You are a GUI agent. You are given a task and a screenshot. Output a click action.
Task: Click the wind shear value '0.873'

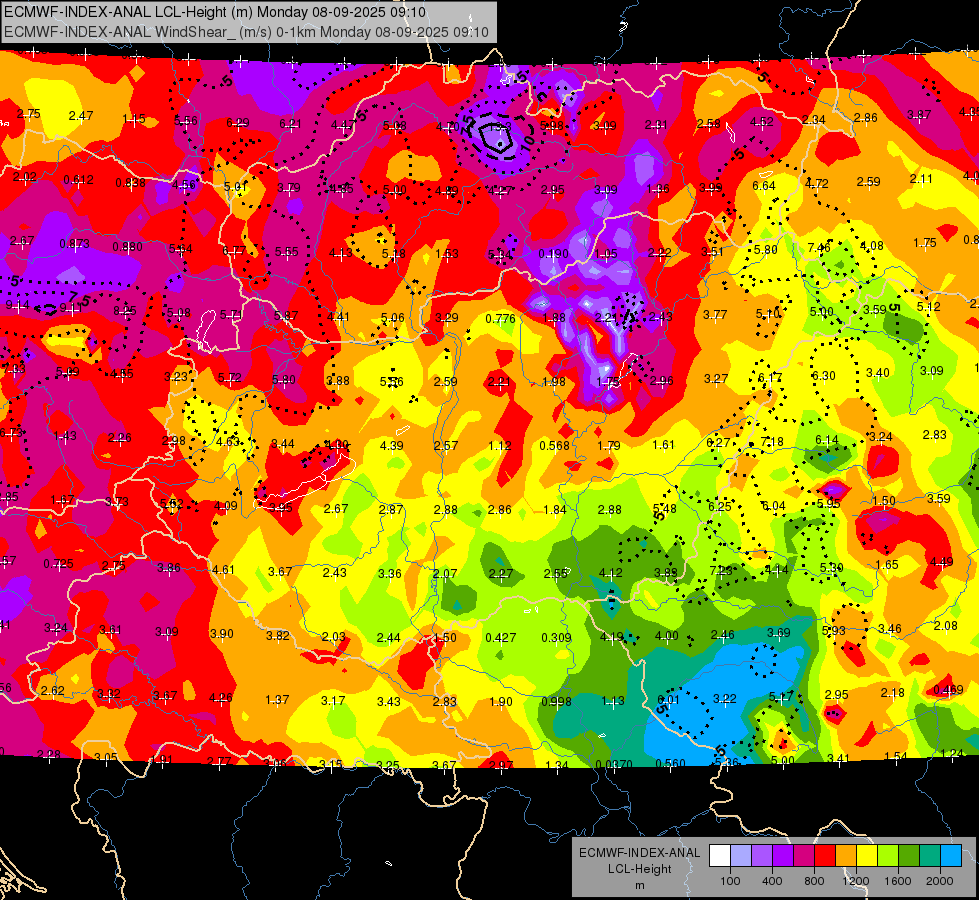[74, 244]
